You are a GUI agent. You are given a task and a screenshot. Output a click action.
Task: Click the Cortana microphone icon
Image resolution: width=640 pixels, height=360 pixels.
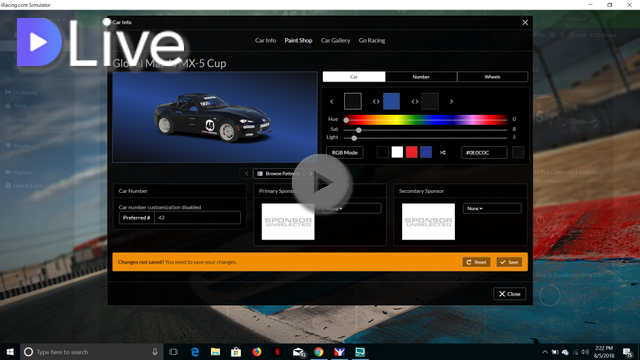(x=155, y=352)
